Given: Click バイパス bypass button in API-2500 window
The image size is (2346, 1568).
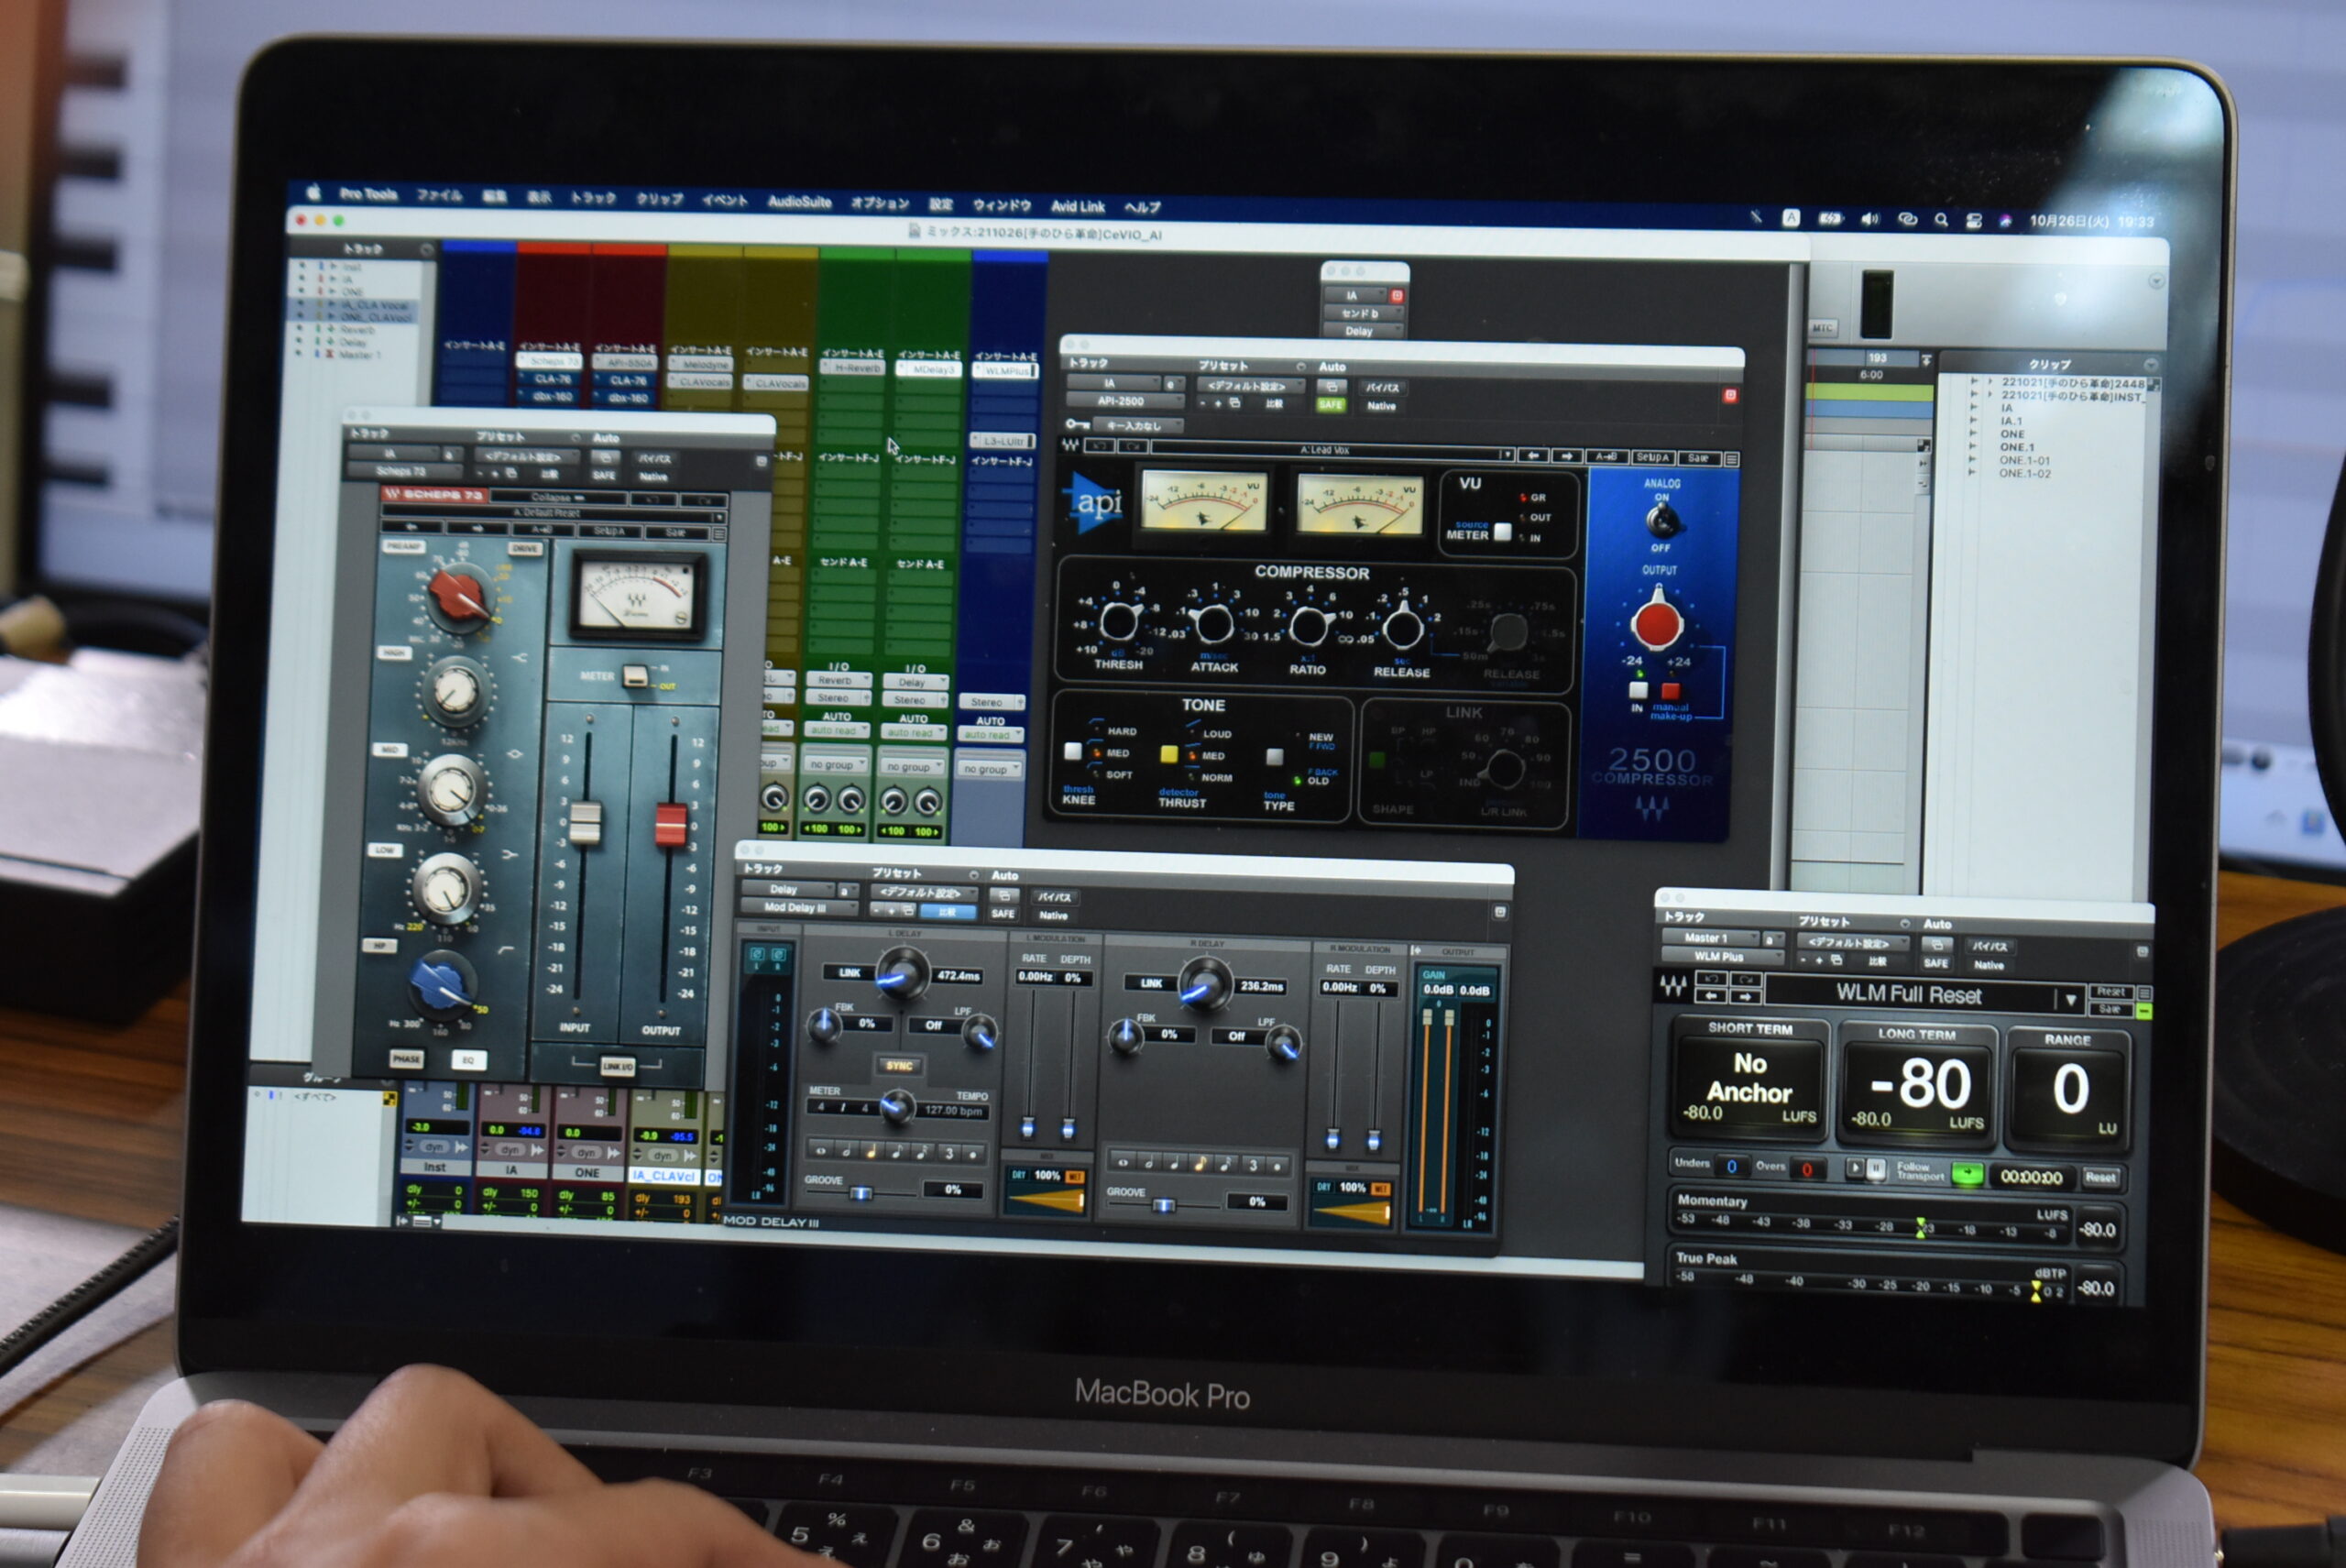Looking at the screenshot, I should click(1382, 387).
